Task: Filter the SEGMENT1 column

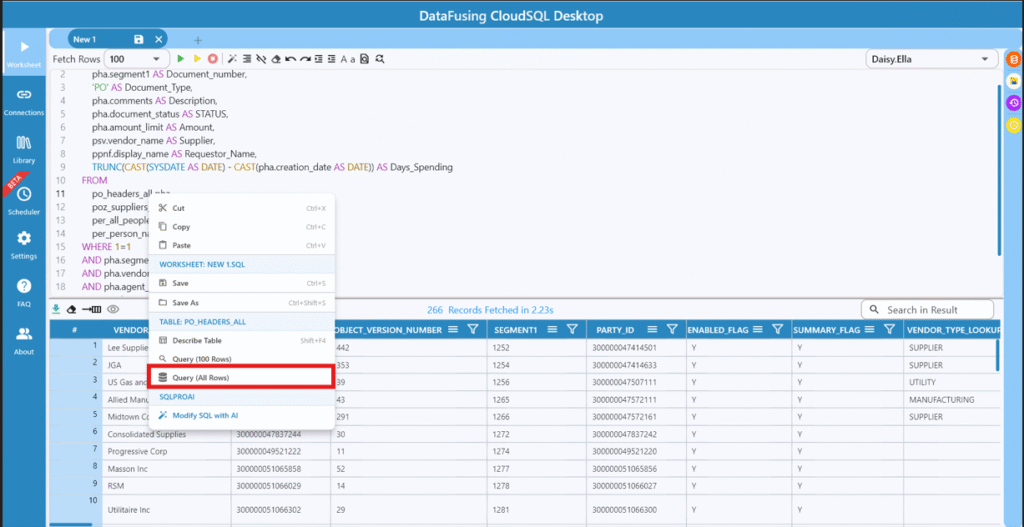Action: pos(572,330)
